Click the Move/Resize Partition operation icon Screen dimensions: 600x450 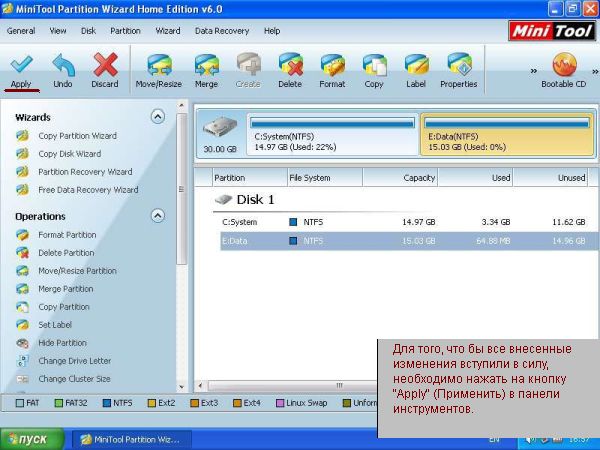click(23, 271)
